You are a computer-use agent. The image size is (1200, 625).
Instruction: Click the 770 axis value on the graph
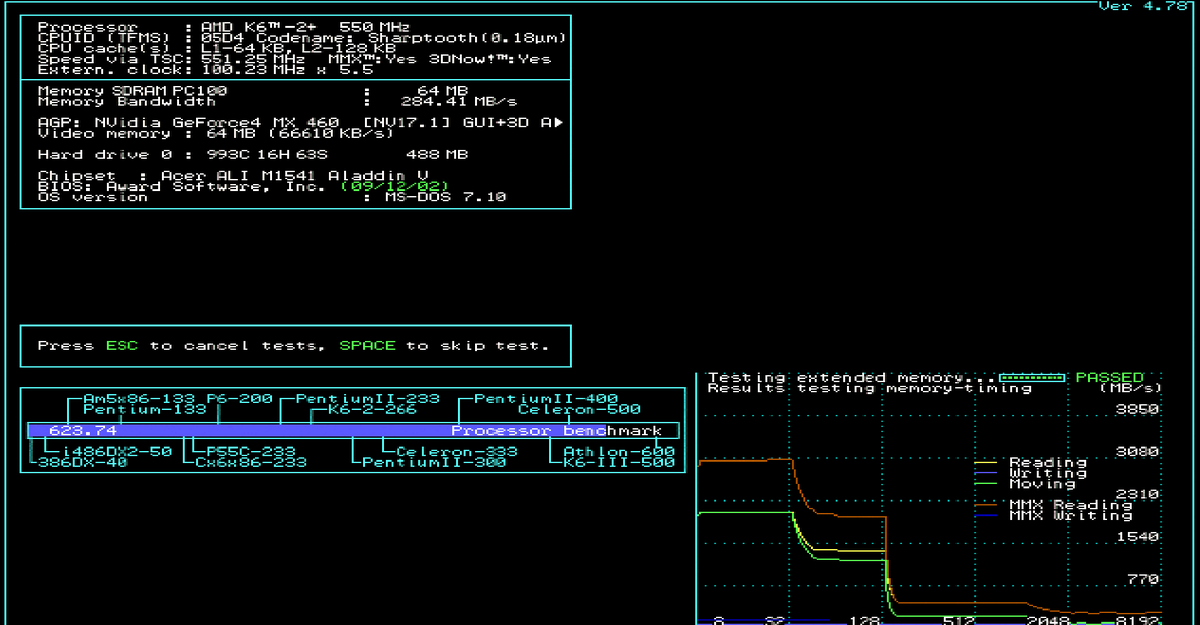tap(1143, 578)
